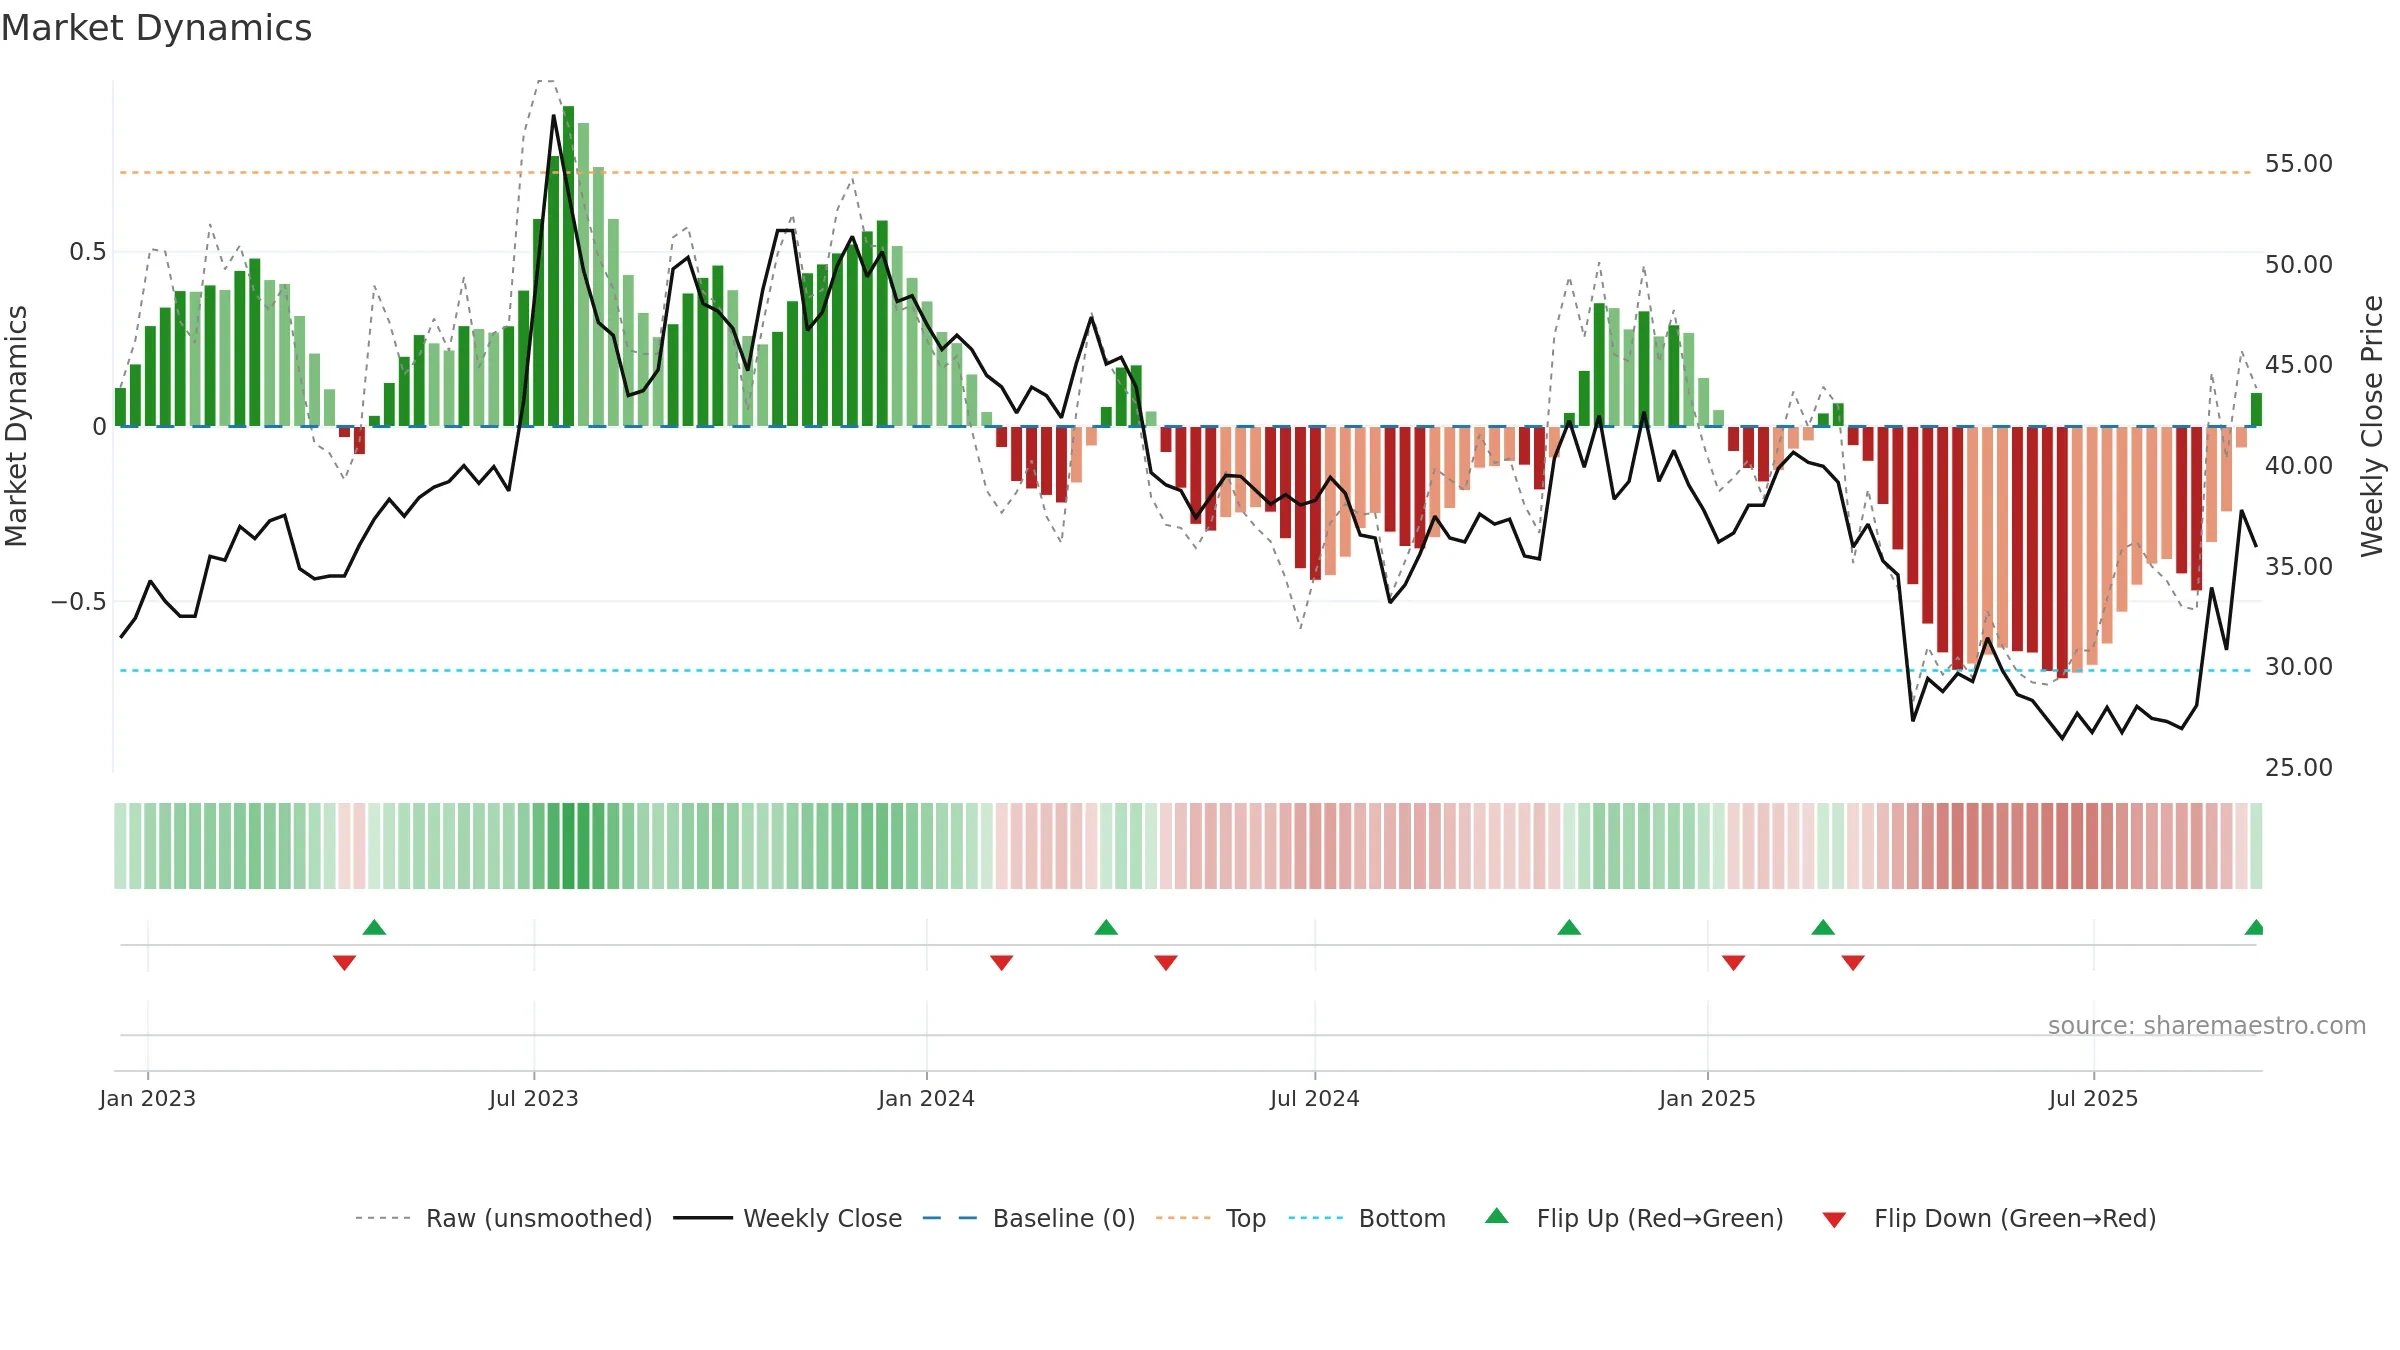The image size is (2400, 1350).
Task: Click the red flip-down marker before Jul 2023
Action: (344, 962)
